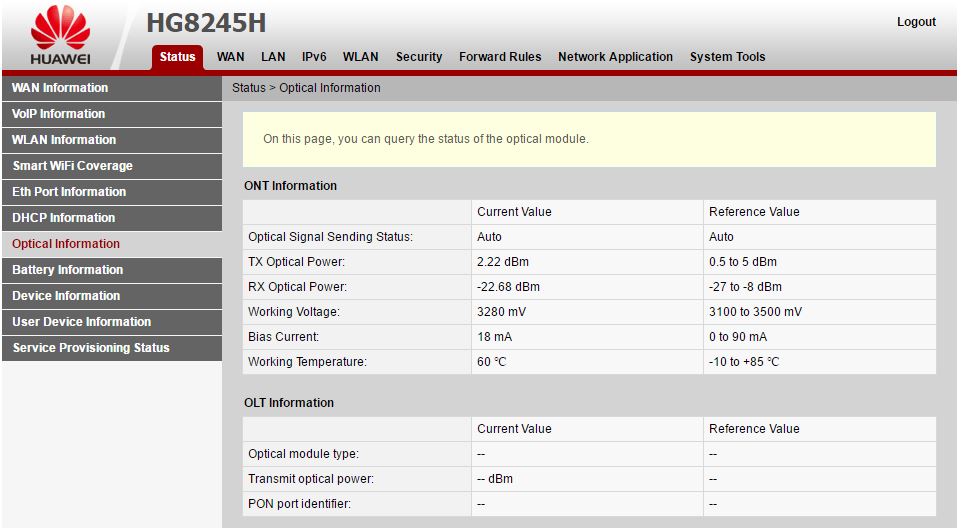The image size is (972, 528).
Task: Go to the Security tab
Action: (x=418, y=57)
